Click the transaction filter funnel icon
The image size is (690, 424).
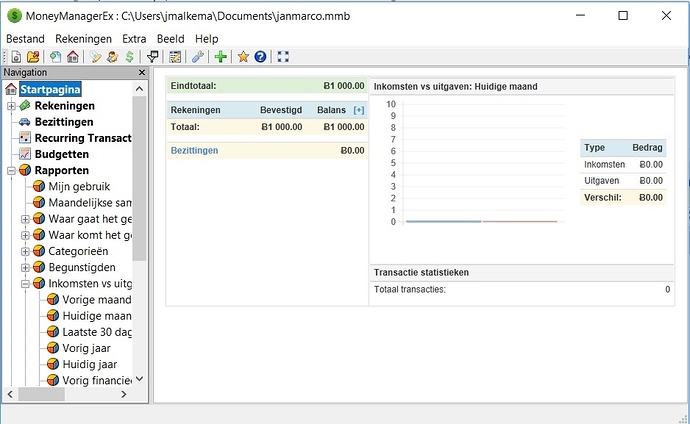coord(153,57)
